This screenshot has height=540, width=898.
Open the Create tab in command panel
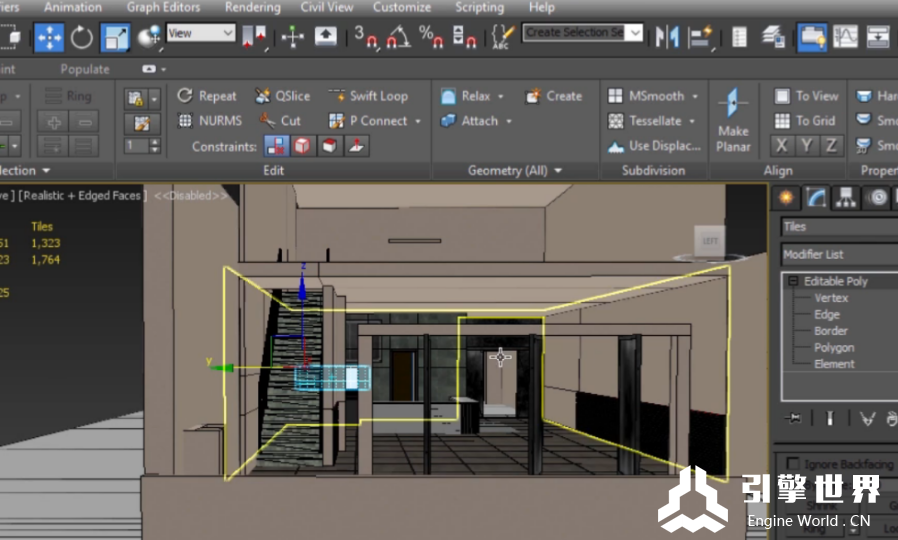coord(786,197)
